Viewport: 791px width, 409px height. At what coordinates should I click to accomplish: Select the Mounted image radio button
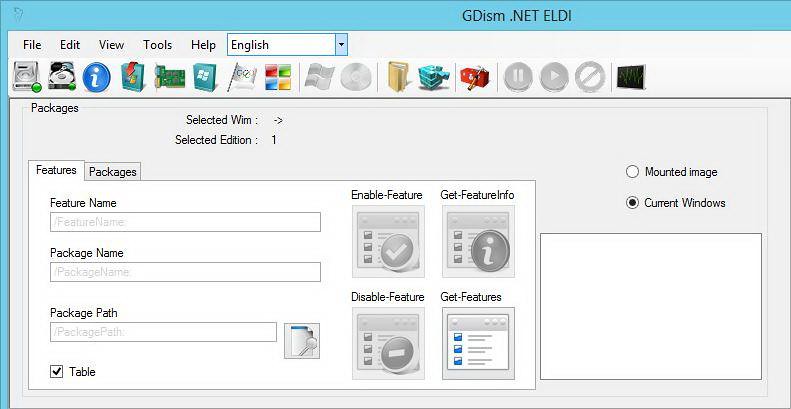632,172
